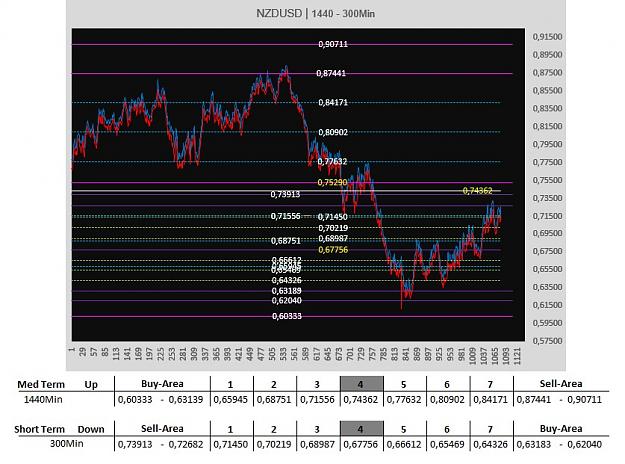This screenshot has height=464, width=625.
Task: Click the 225 tick on the time axis
Action: (161, 354)
